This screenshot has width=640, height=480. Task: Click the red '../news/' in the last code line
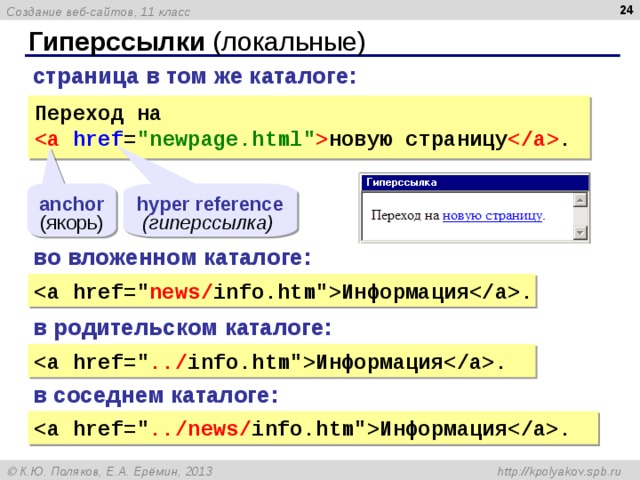200,429
